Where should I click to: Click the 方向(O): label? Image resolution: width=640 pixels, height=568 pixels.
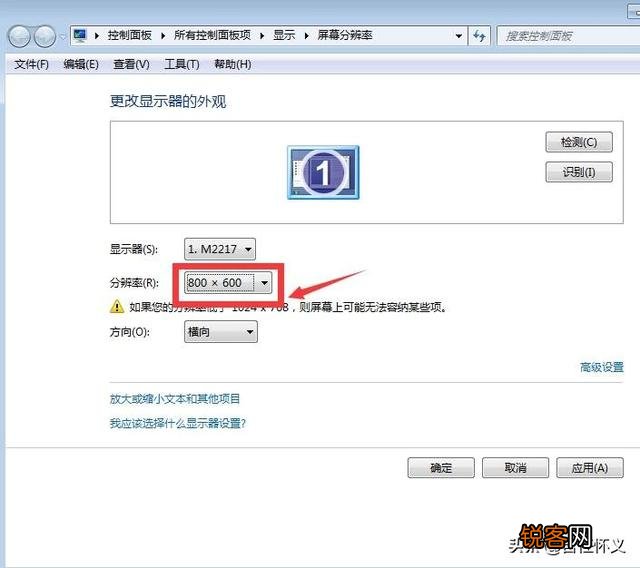[x=129, y=332]
